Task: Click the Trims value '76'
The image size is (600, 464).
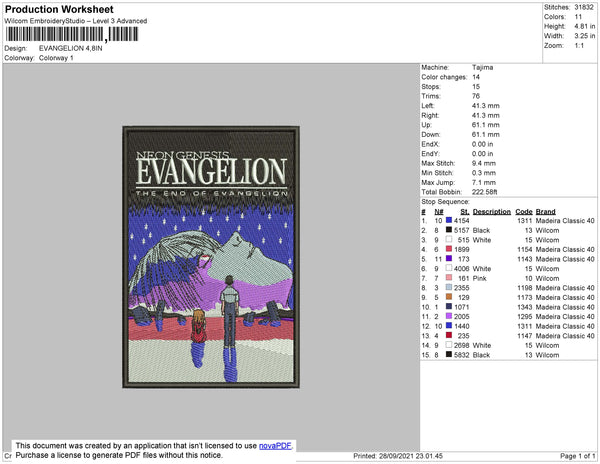Action: tap(476, 96)
